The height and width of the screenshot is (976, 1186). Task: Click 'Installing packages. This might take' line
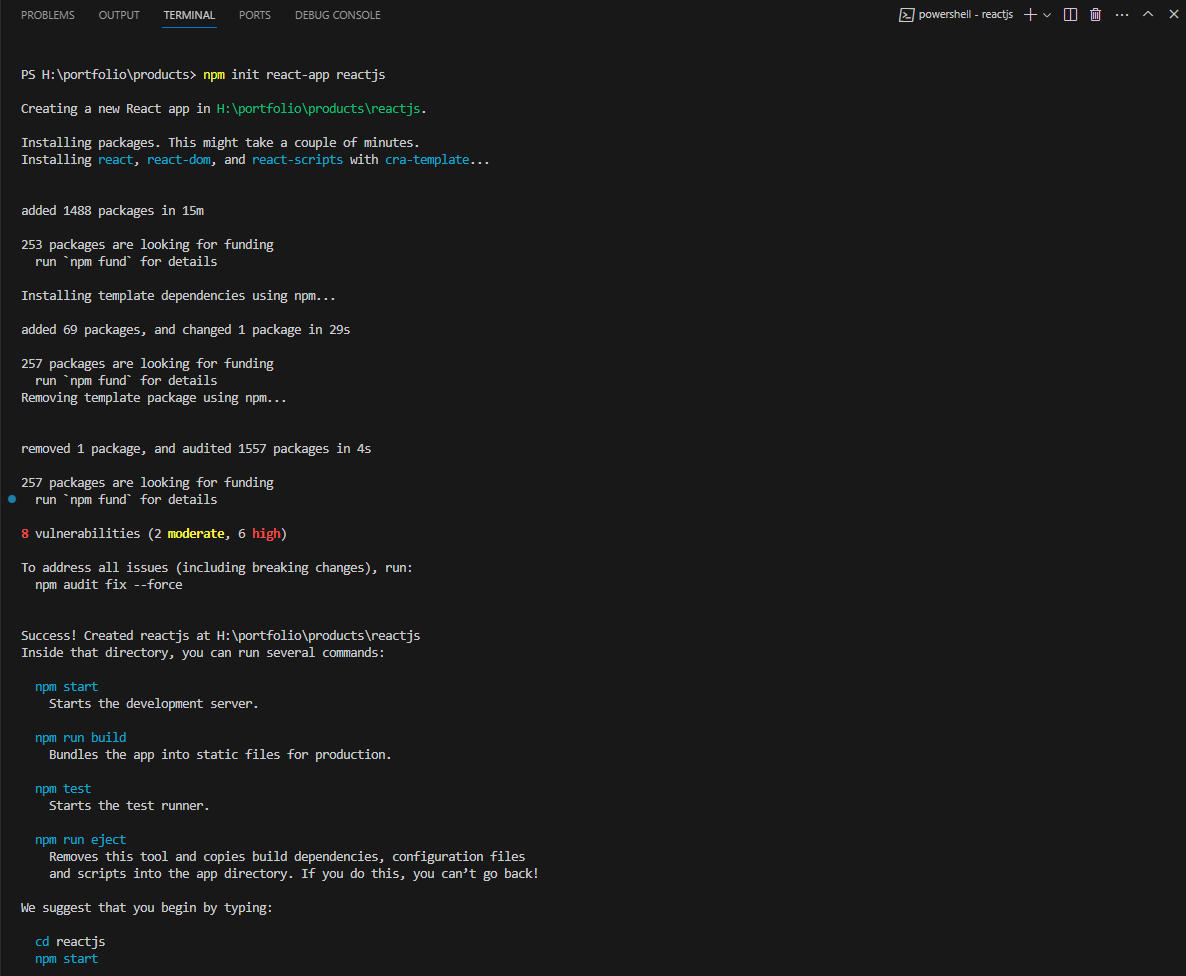point(220,142)
